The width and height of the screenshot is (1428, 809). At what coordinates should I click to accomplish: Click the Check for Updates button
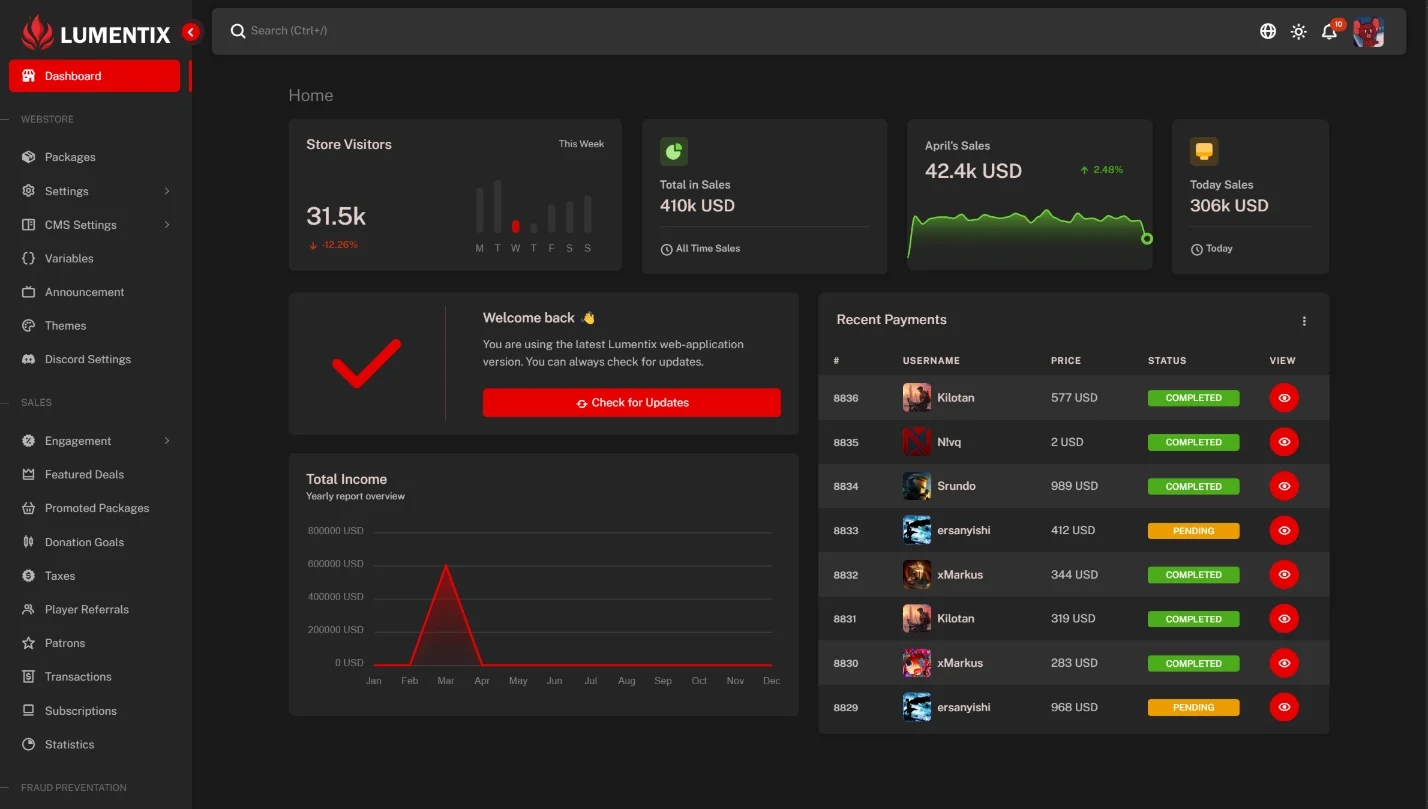[632, 403]
